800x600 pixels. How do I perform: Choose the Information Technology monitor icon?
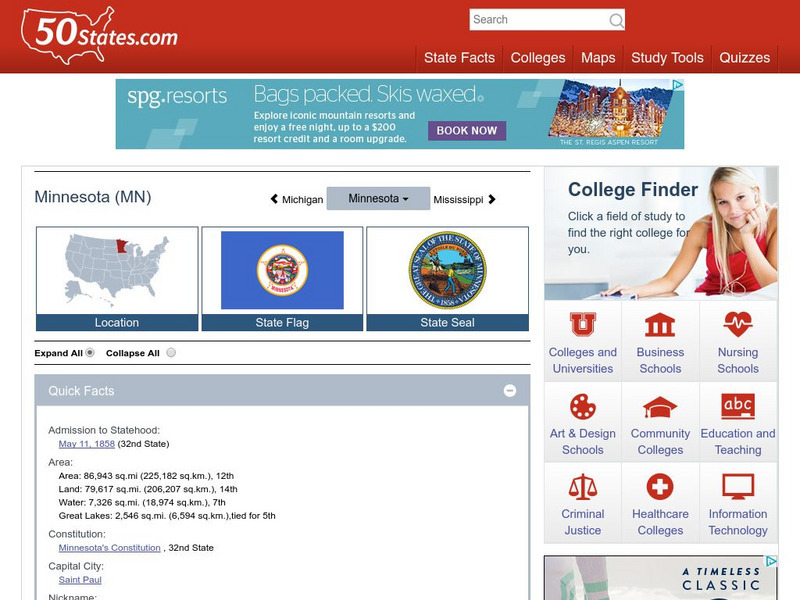coord(738,486)
